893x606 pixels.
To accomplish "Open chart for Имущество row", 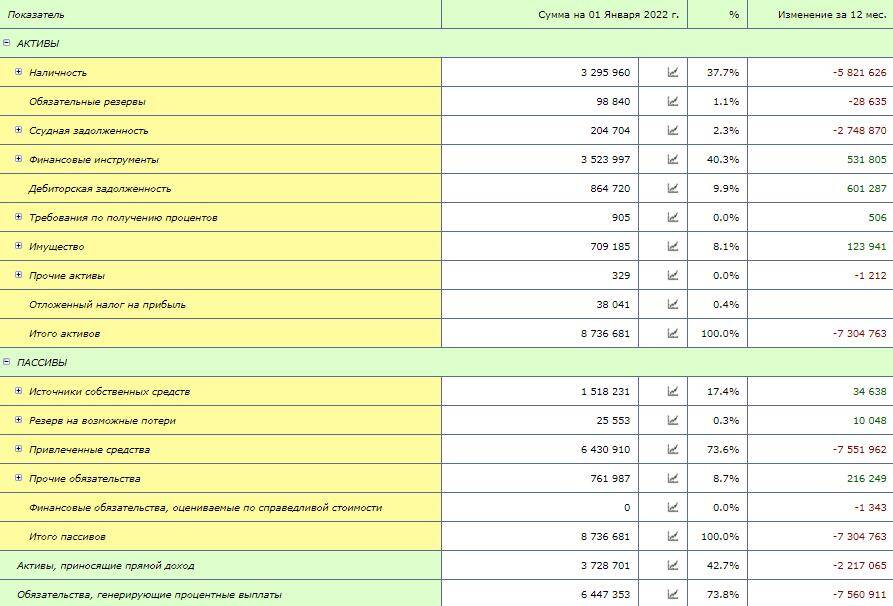I will (x=673, y=247).
